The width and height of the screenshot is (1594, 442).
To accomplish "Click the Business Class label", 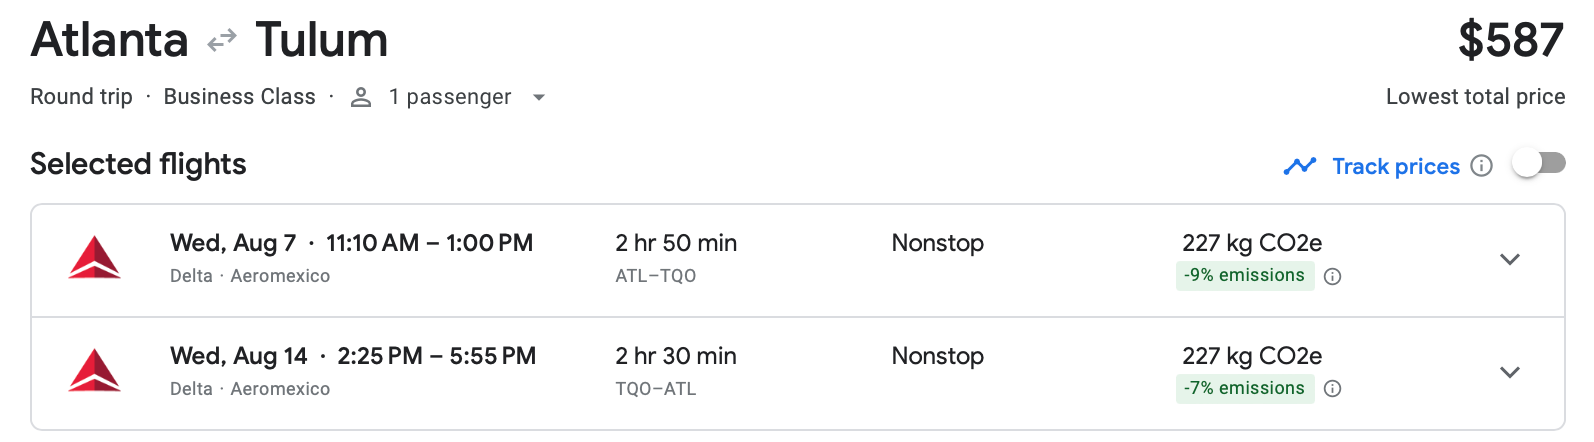I will coord(239,97).
